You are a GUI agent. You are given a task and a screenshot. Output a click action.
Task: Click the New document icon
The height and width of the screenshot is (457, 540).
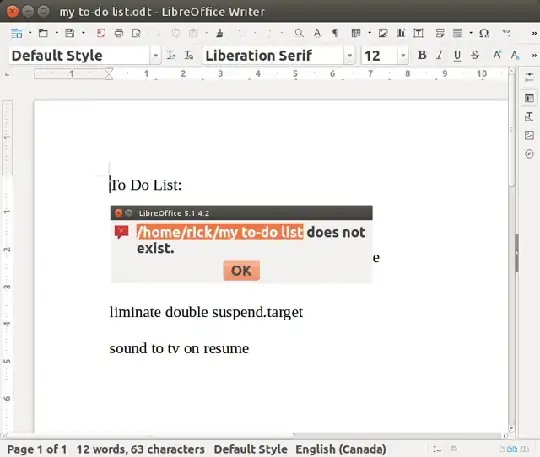[x=16, y=33]
